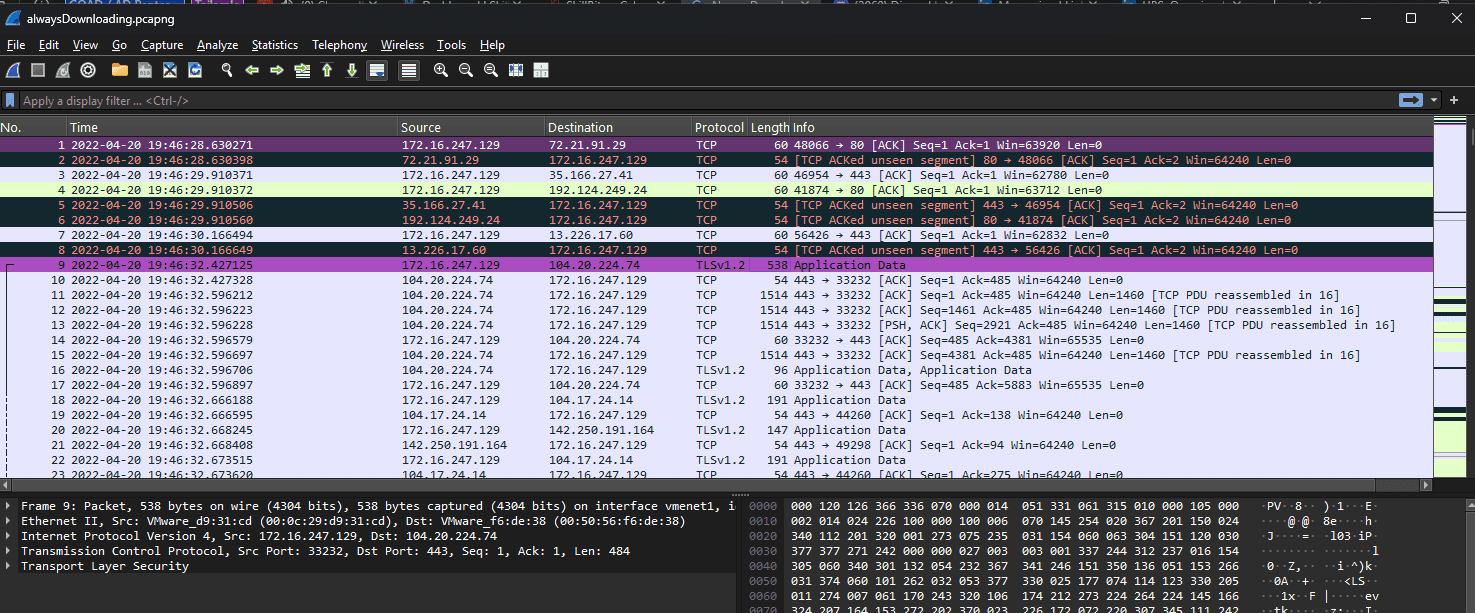Zoom in the main window text

click(x=441, y=70)
